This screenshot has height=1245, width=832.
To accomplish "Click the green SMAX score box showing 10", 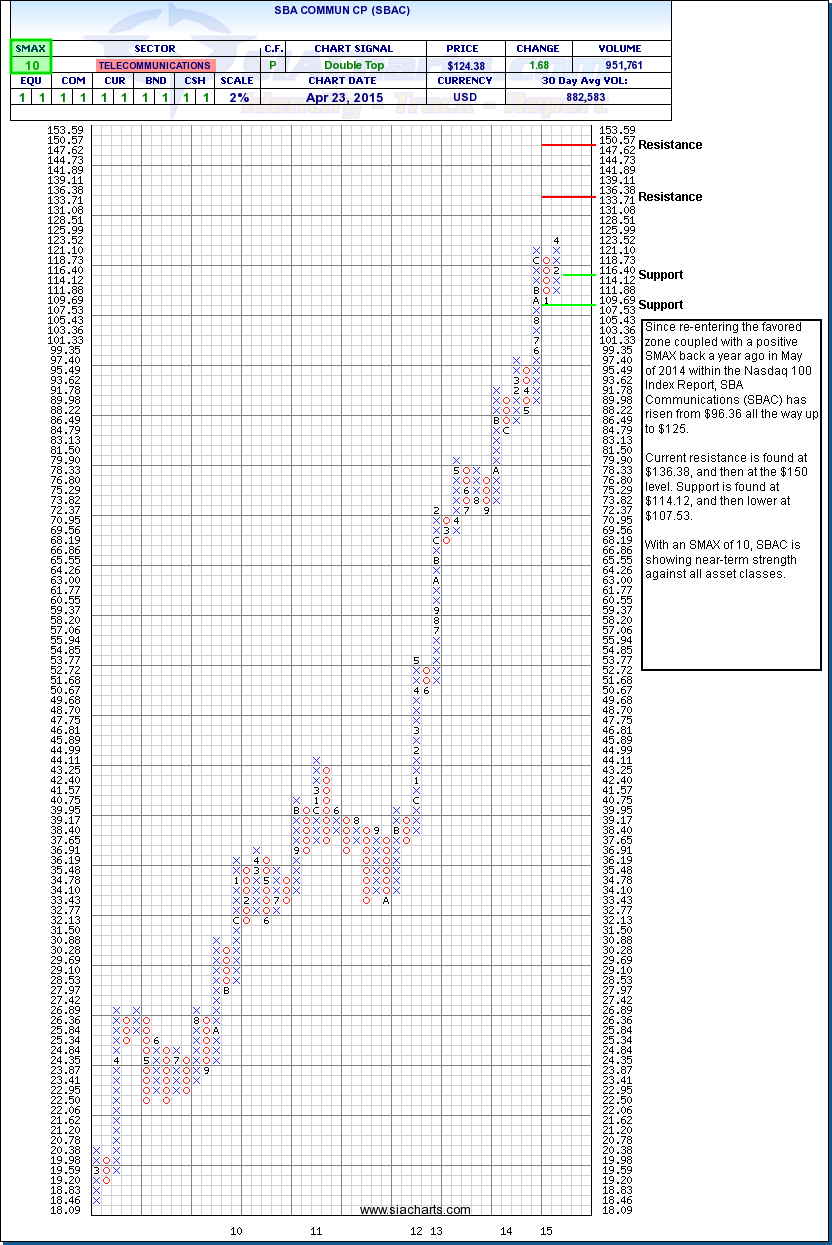I will 30,64.
